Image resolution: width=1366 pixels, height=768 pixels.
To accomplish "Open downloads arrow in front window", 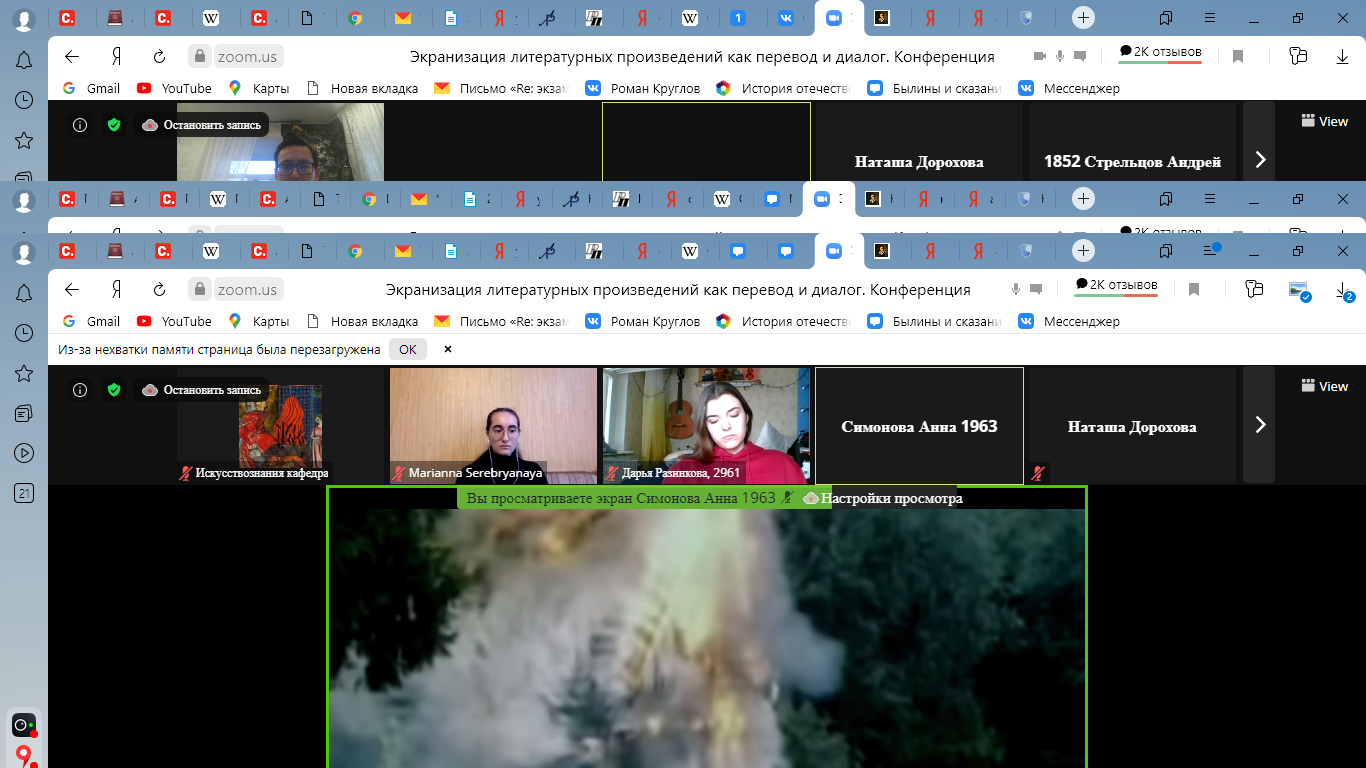I will pos(1343,291).
